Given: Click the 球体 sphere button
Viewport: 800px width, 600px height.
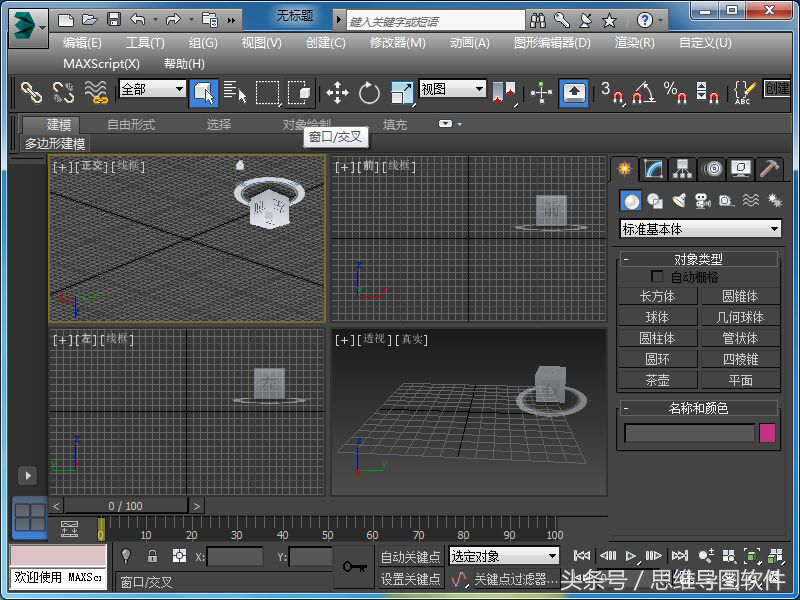Looking at the screenshot, I should pos(657,317).
